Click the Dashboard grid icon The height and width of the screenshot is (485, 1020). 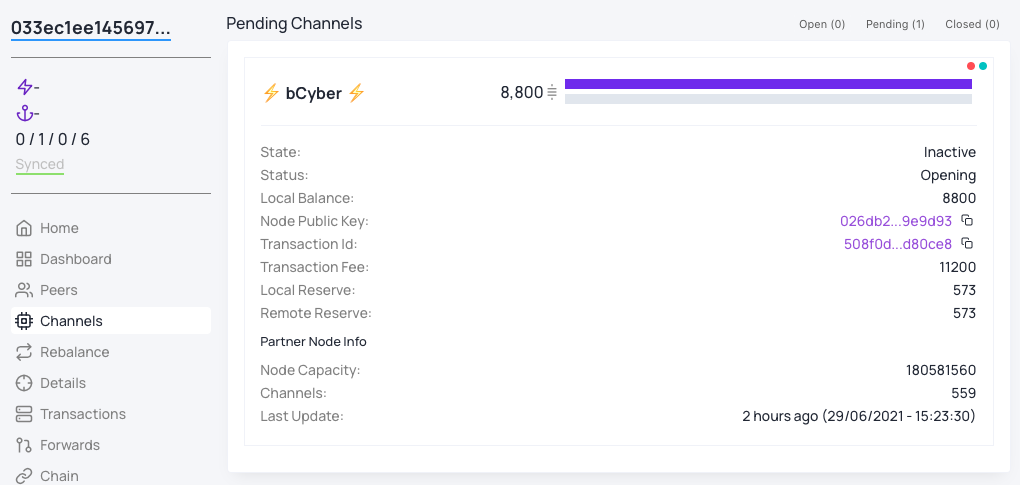click(24, 259)
